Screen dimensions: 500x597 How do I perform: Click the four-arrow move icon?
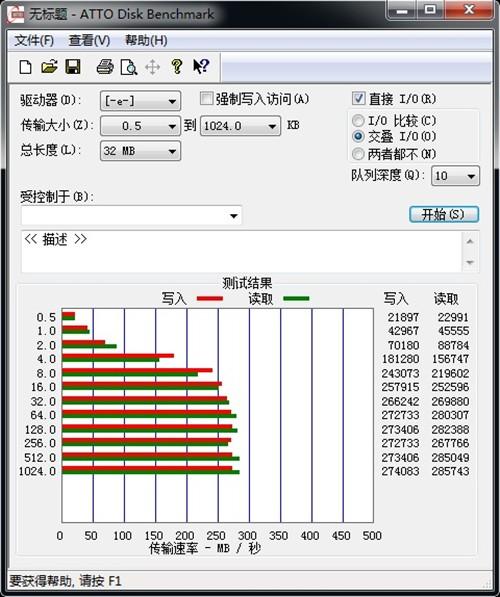[x=152, y=67]
